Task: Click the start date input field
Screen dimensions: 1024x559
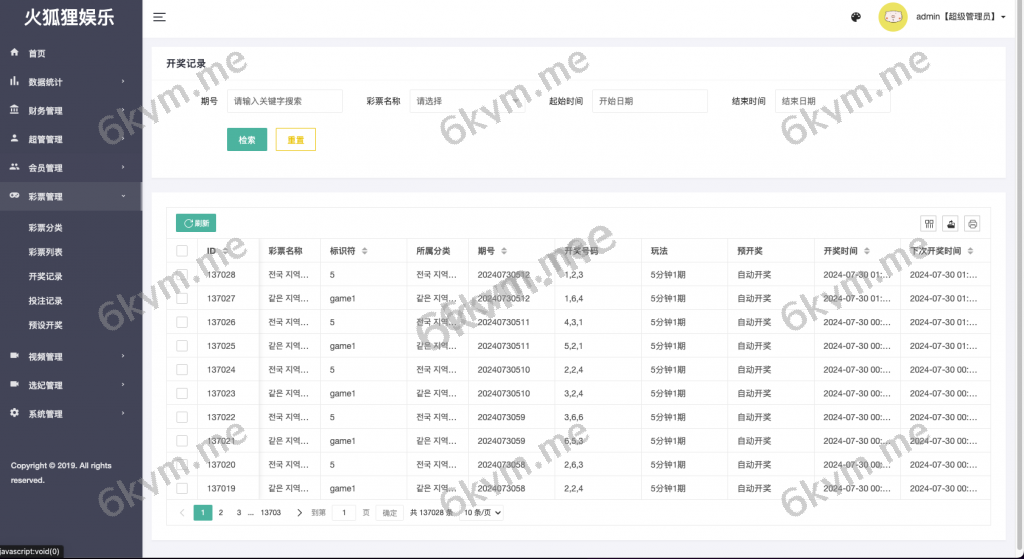Action: pos(650,101)
